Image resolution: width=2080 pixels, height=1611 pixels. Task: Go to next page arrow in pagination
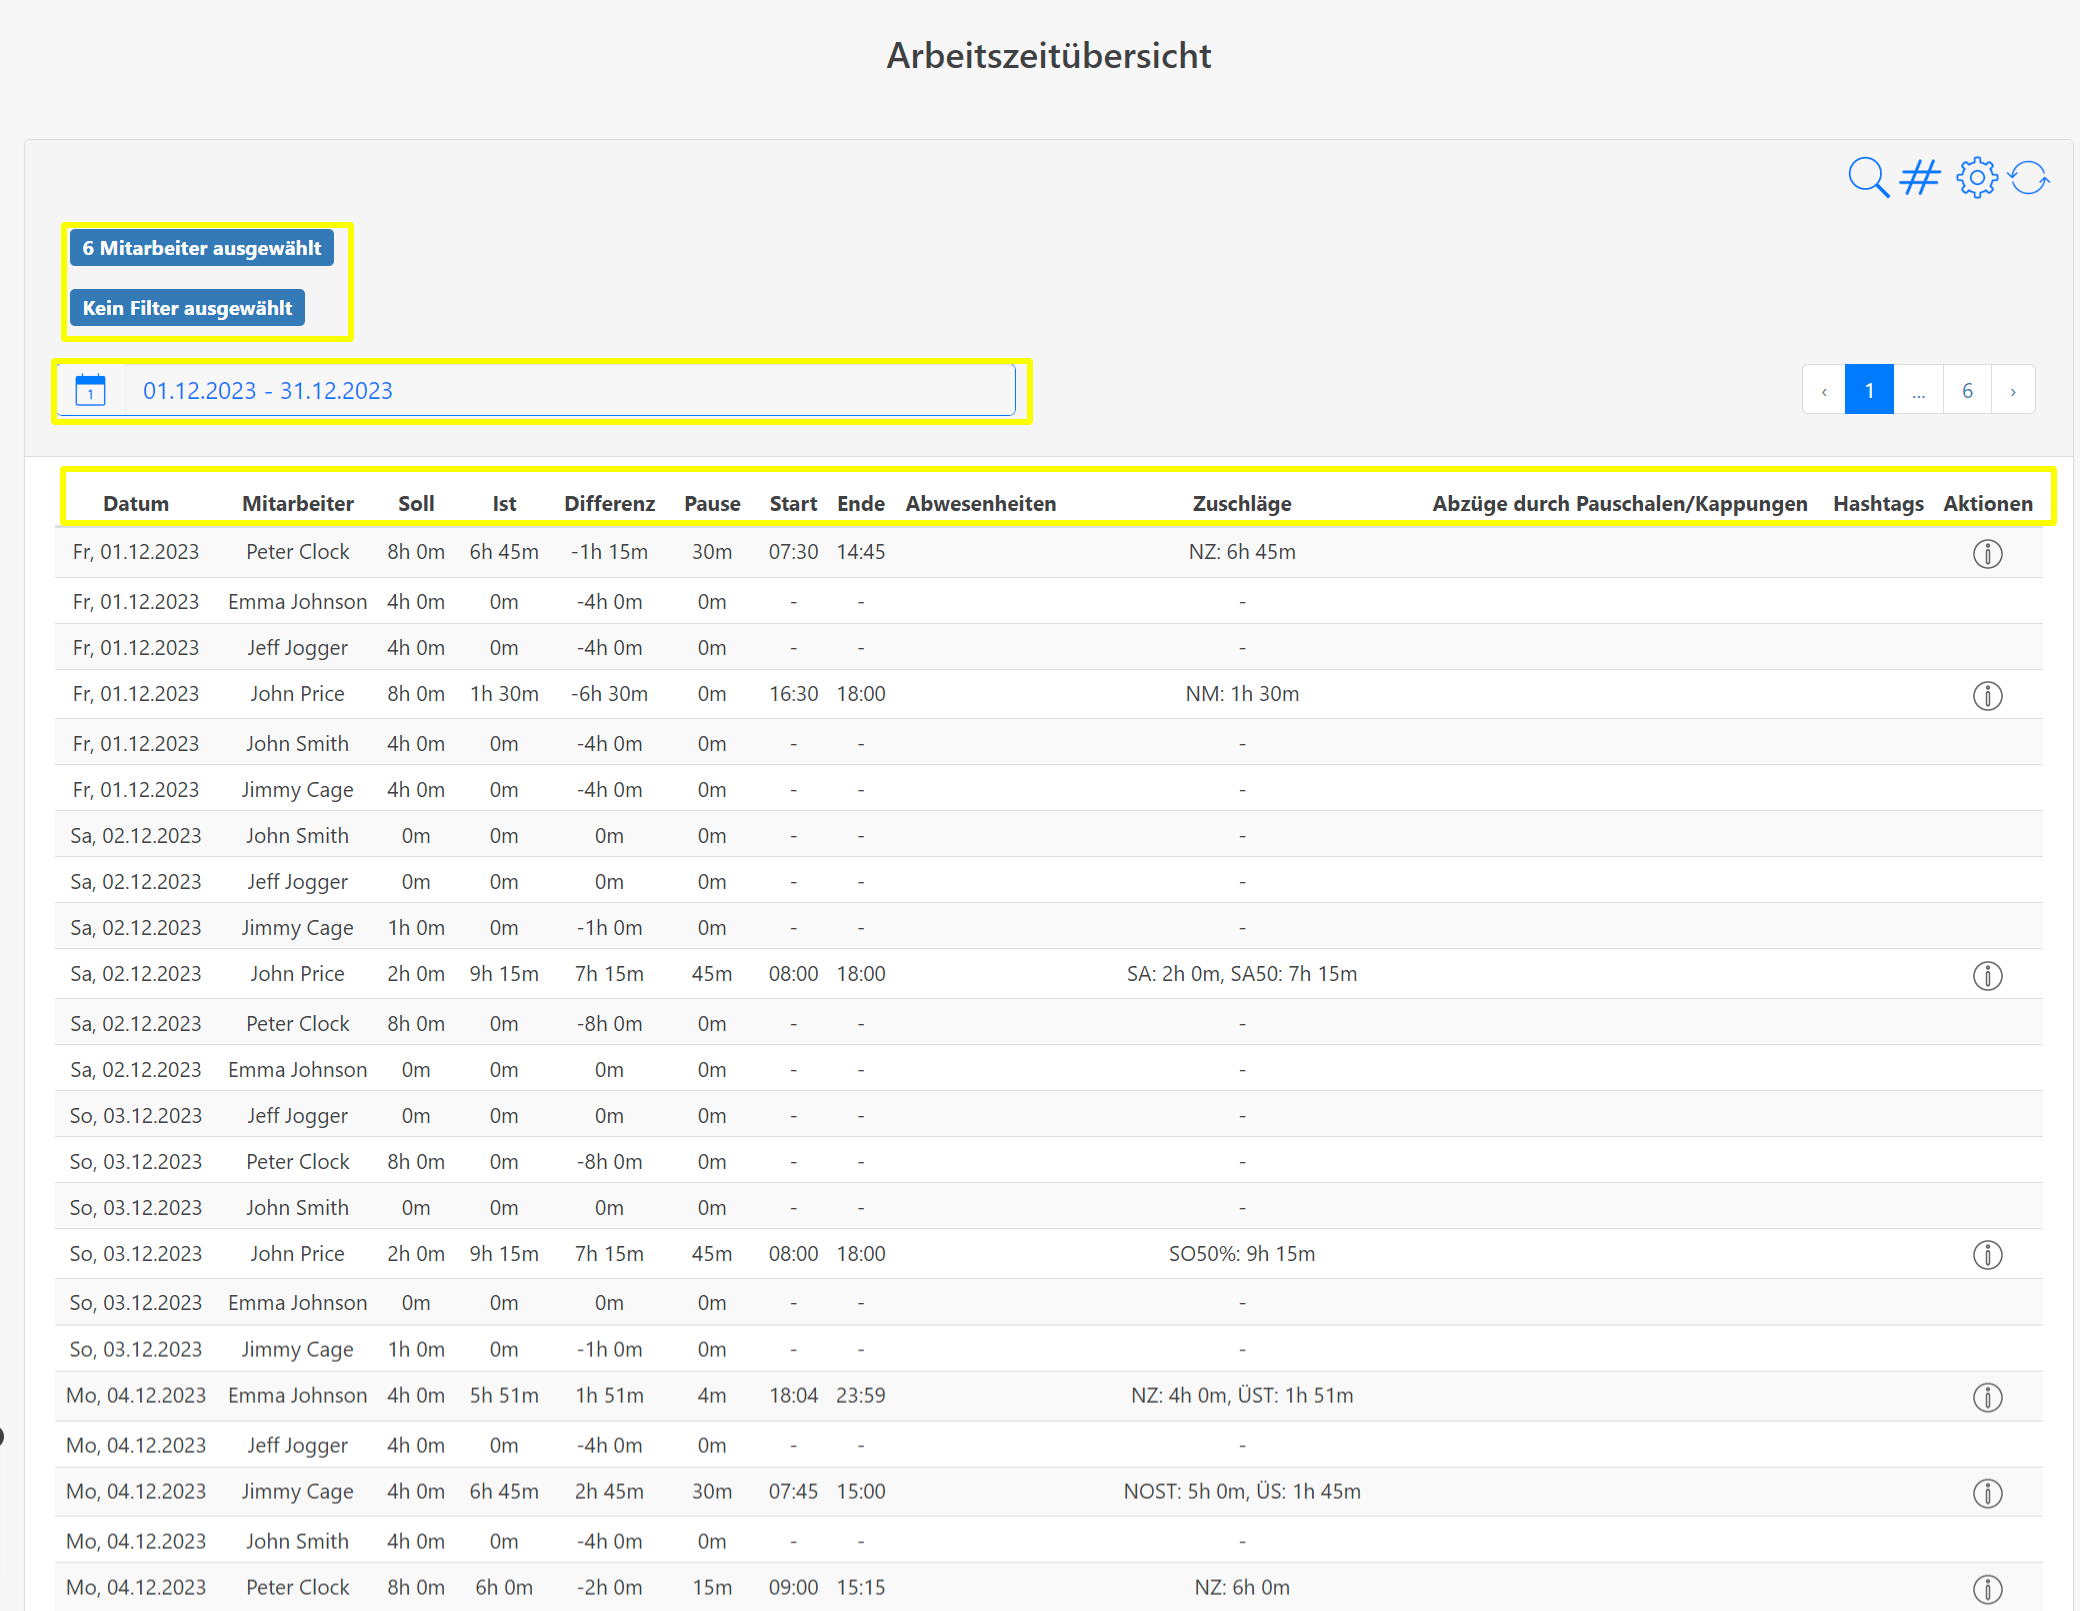click(2013, 390)
